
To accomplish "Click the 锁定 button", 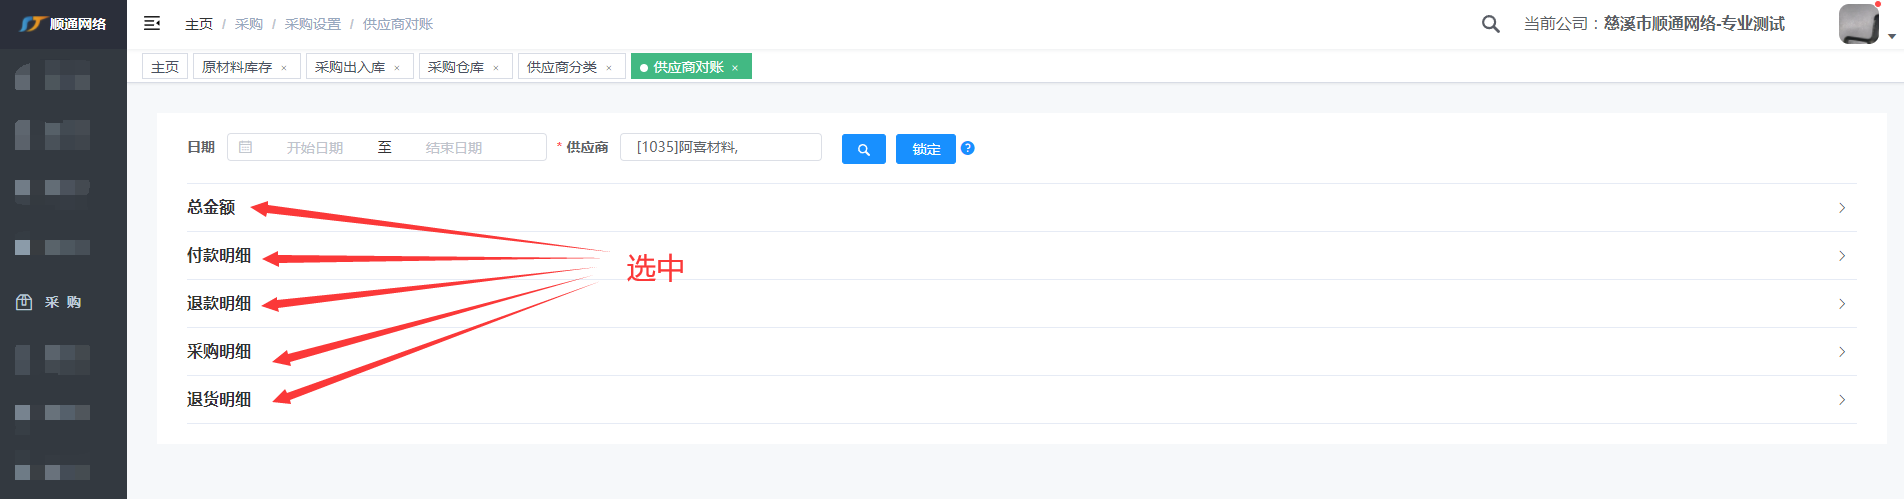I will pos(926,149).
